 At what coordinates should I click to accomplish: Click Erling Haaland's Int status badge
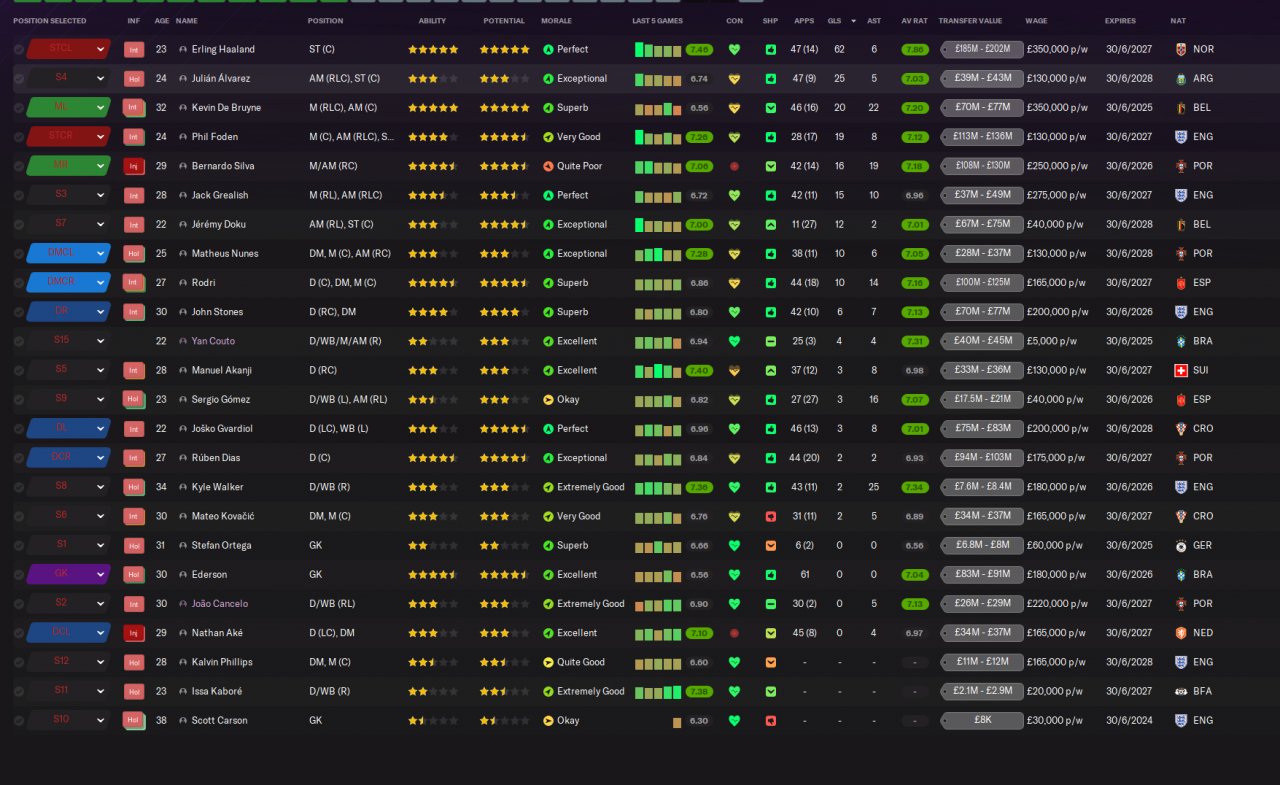coord(134,49)
